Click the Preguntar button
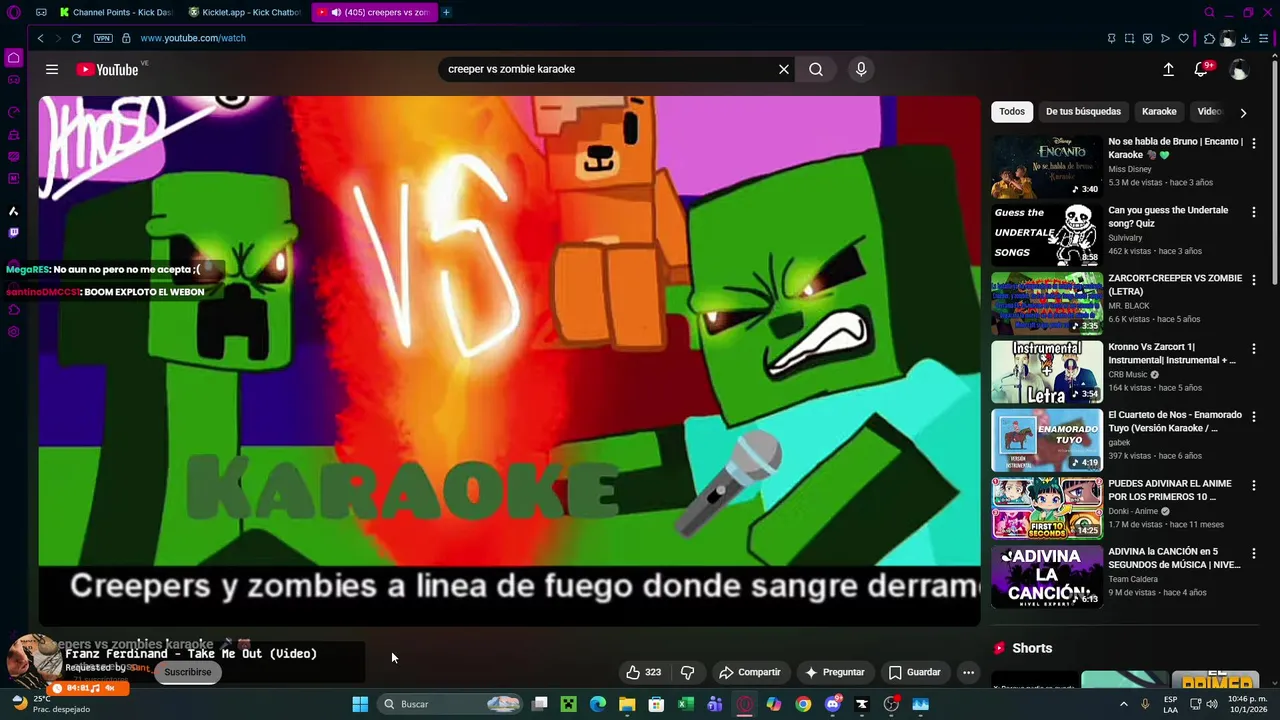This screenshot has width=1280, height=720. point(834,672)
